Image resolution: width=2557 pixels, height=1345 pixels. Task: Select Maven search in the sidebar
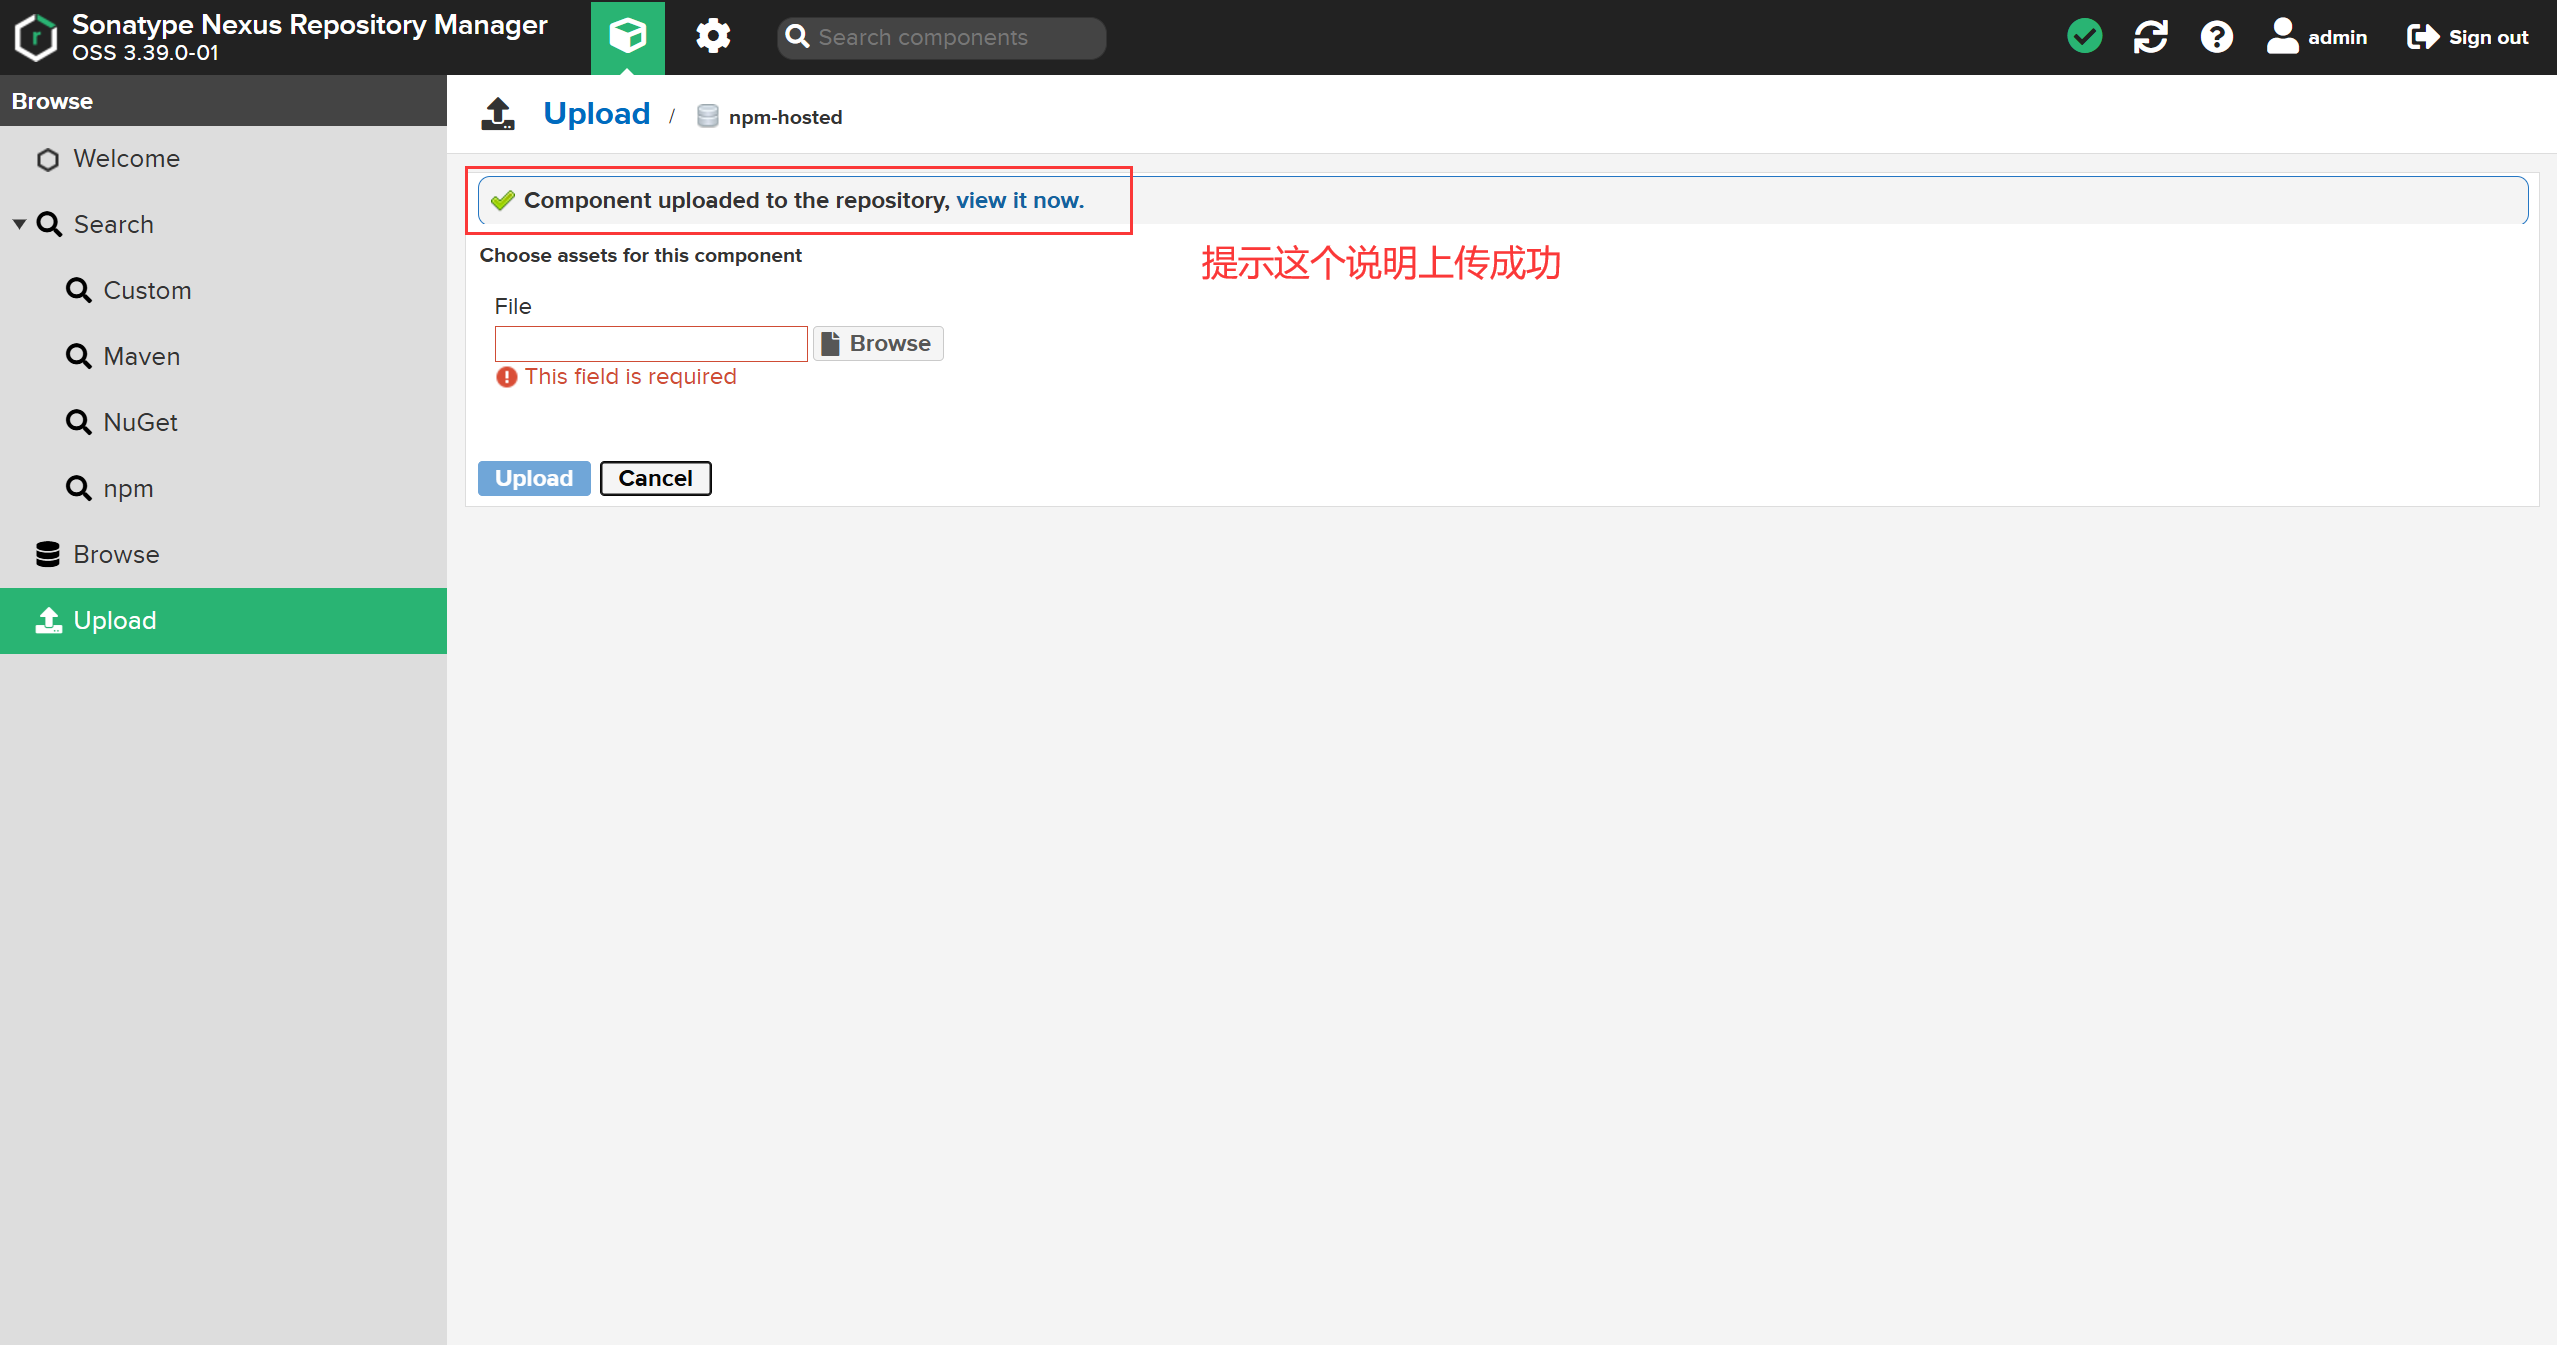[141, 357]
